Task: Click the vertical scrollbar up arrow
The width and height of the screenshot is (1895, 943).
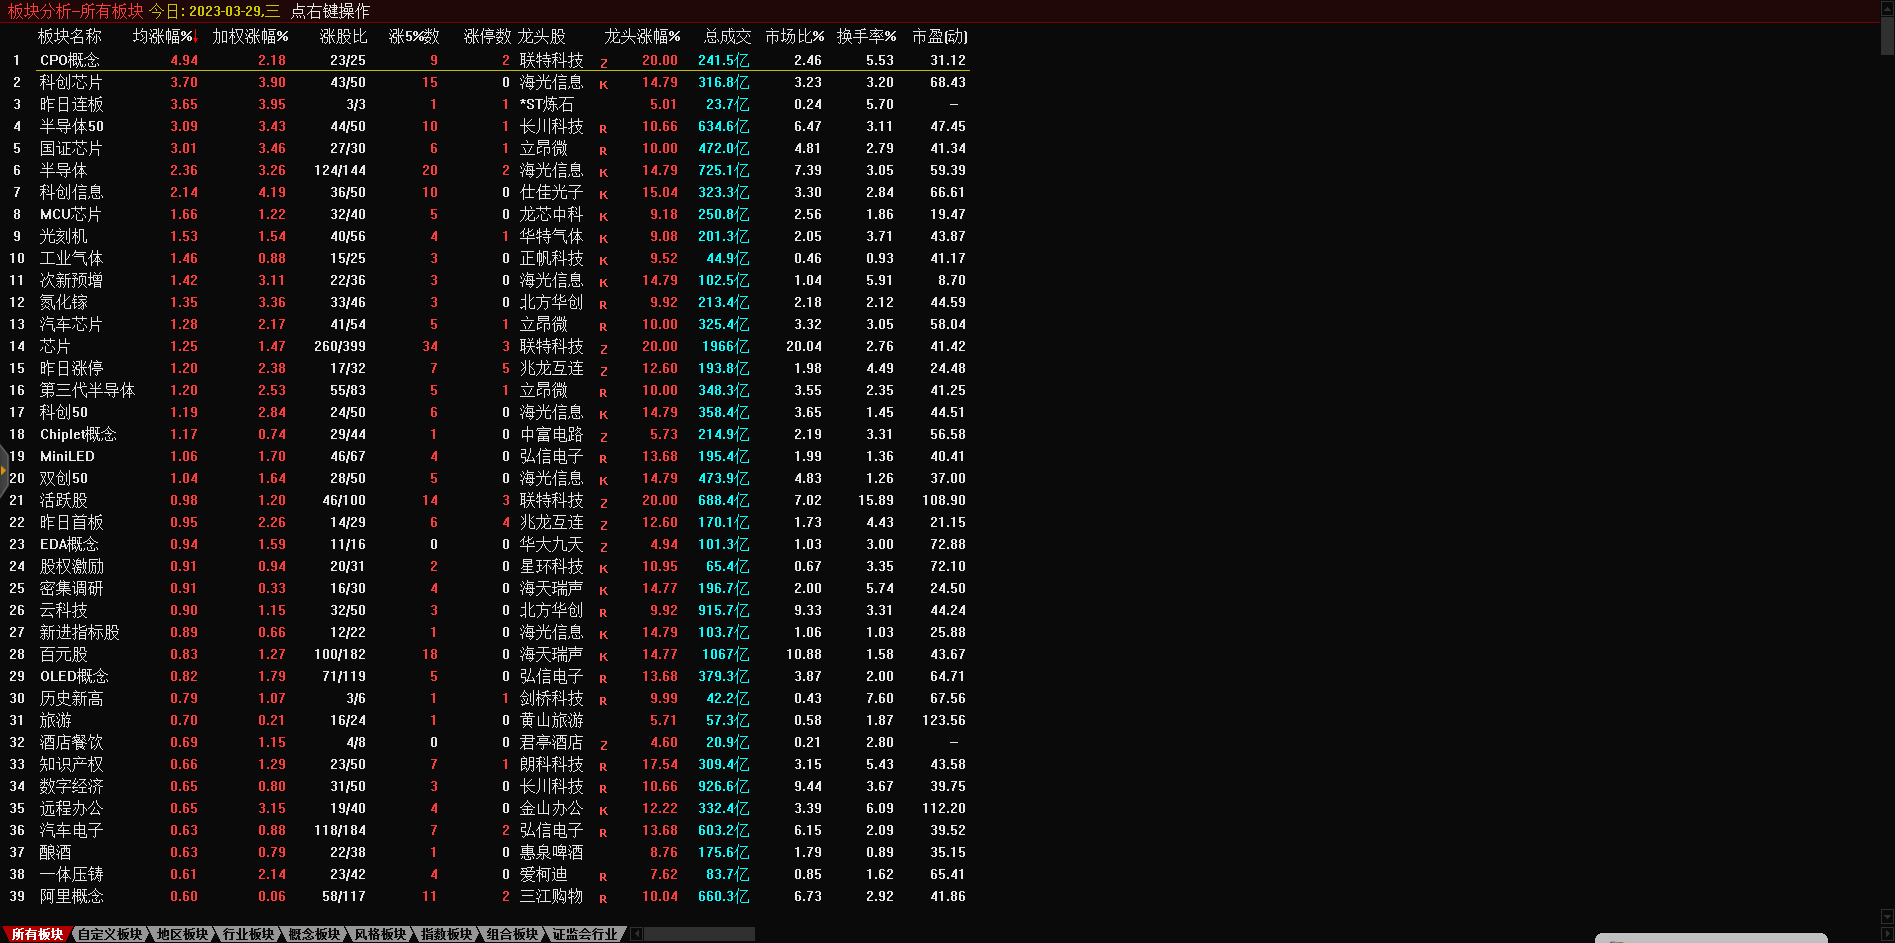Action: 1887,8
